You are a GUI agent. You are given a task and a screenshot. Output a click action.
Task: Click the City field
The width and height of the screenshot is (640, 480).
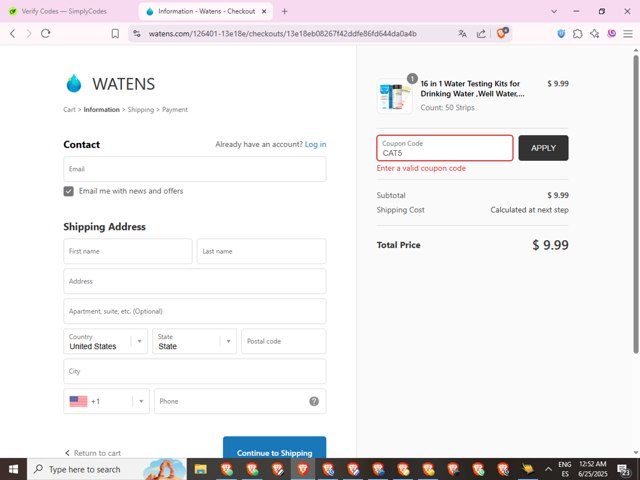pyautogui.click(x=195, y=371)
